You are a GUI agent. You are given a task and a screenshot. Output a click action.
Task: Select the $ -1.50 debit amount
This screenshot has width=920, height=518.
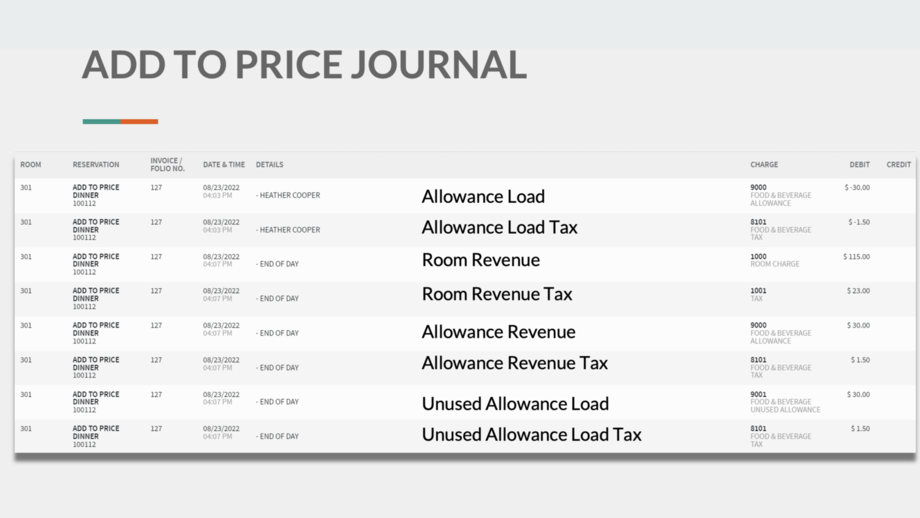click(859, 222)
